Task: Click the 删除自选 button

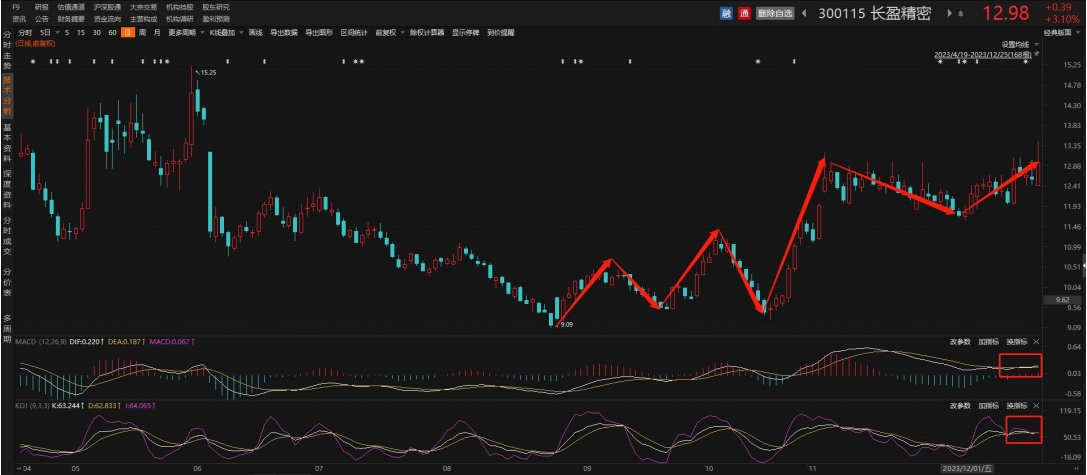Action: [x=773, y=13]
